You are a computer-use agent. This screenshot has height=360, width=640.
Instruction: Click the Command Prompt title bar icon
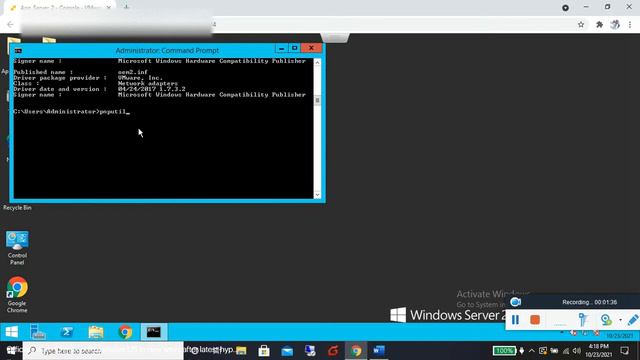18,51
